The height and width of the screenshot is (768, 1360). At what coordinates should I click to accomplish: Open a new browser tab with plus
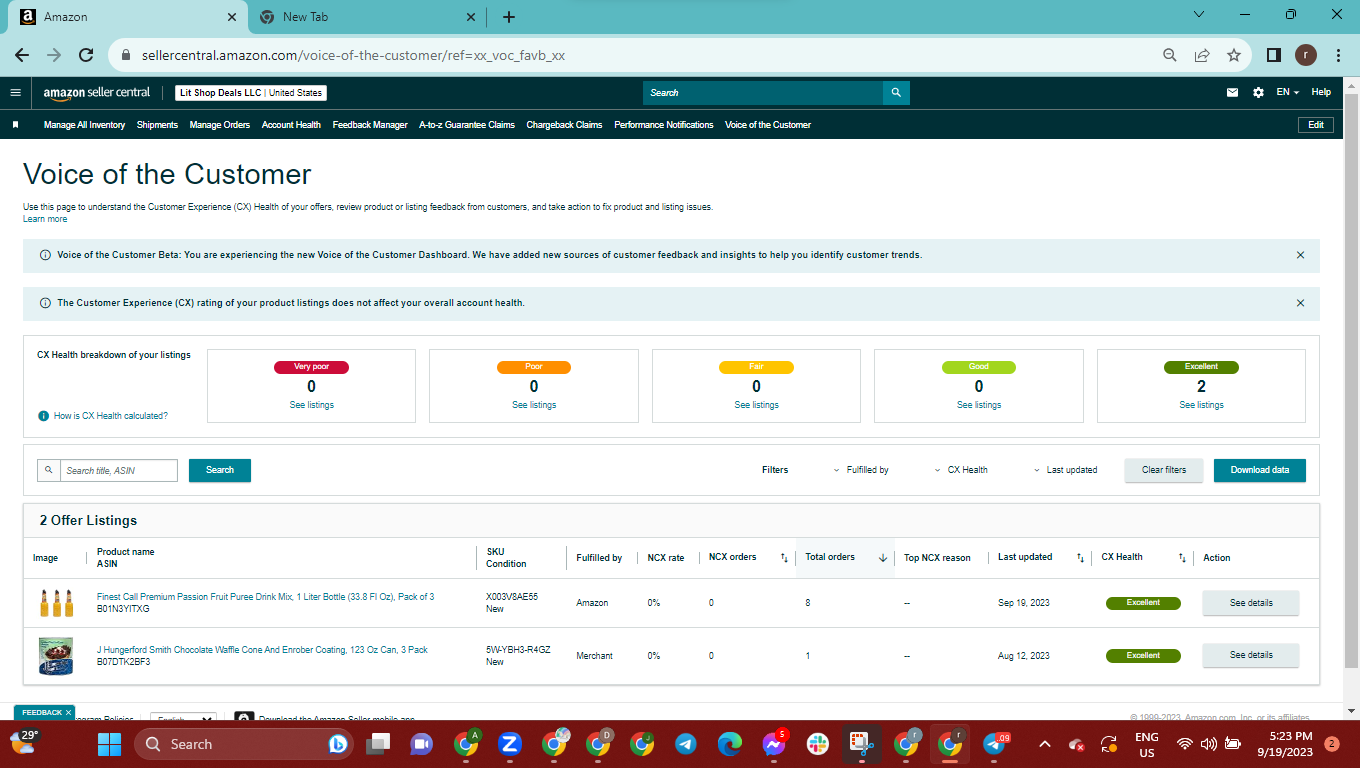(509, 17)
